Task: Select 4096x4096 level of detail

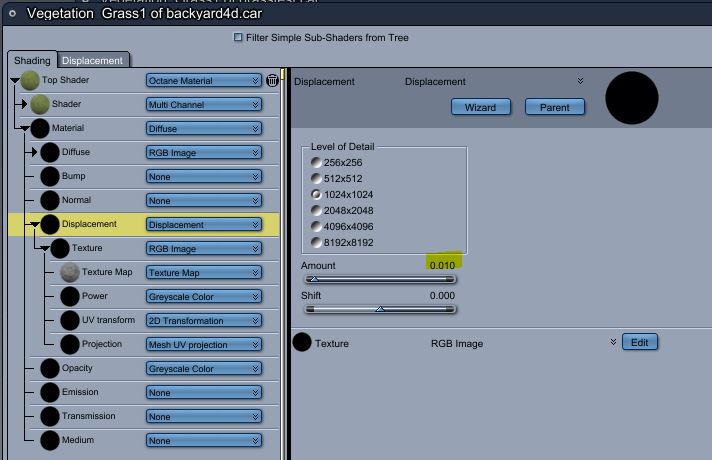Action: (x=316, y=226)
